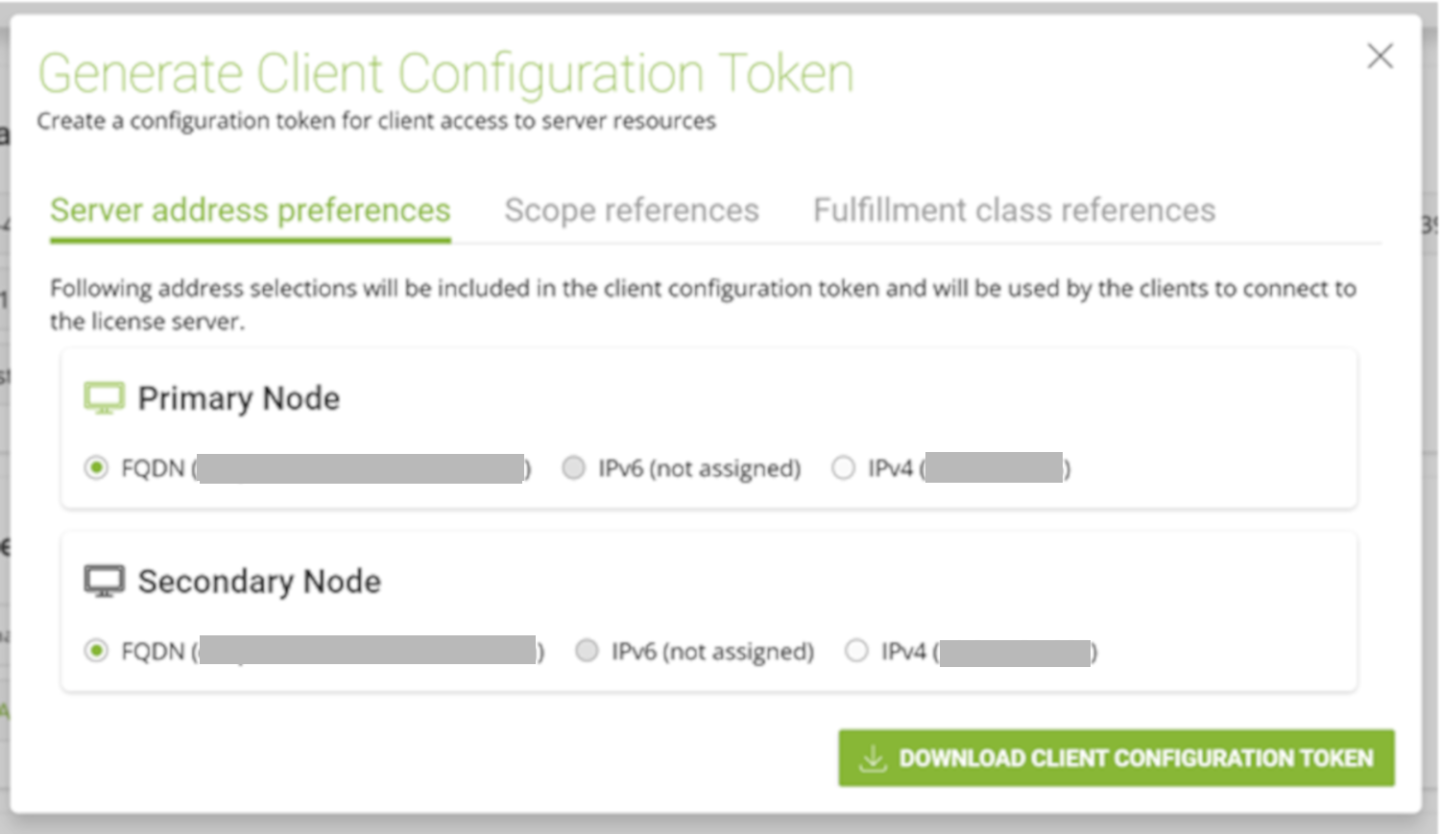Select FQDN for the Secondary Node

(x=96, y=651)
